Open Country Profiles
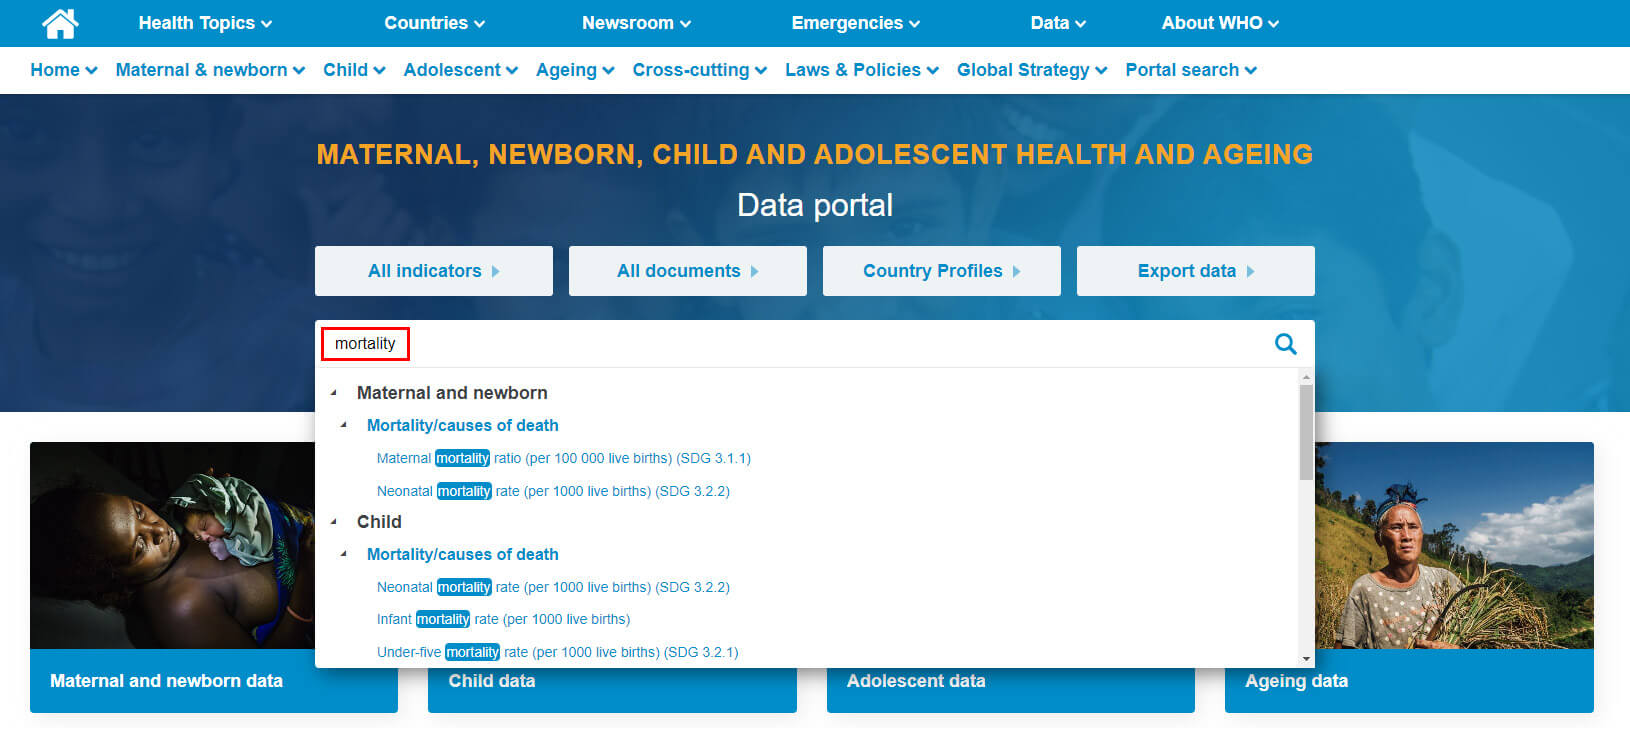Viewport: 1630px width, 744px height. tap(942, 271)
